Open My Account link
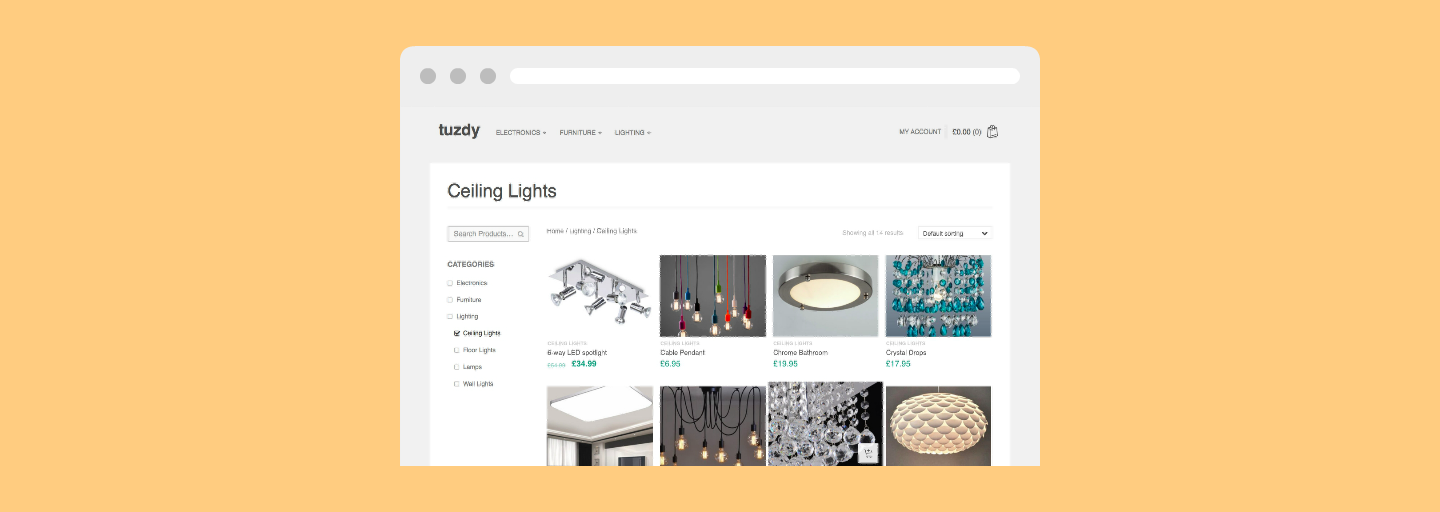The width and height of the screenshot is (1440, 512). pos(920,131)
